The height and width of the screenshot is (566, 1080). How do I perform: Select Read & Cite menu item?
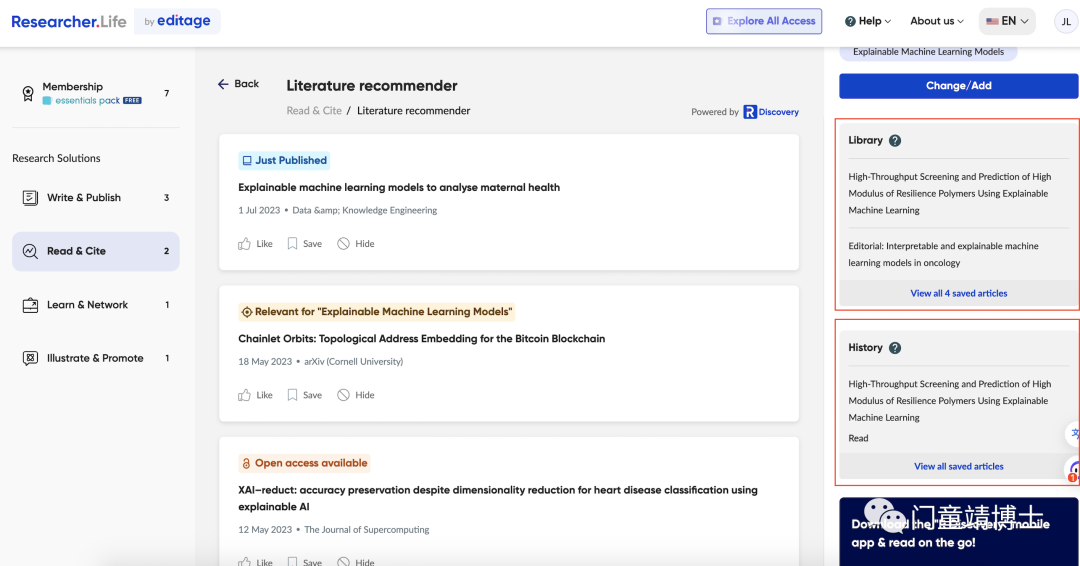coord(96,251)
